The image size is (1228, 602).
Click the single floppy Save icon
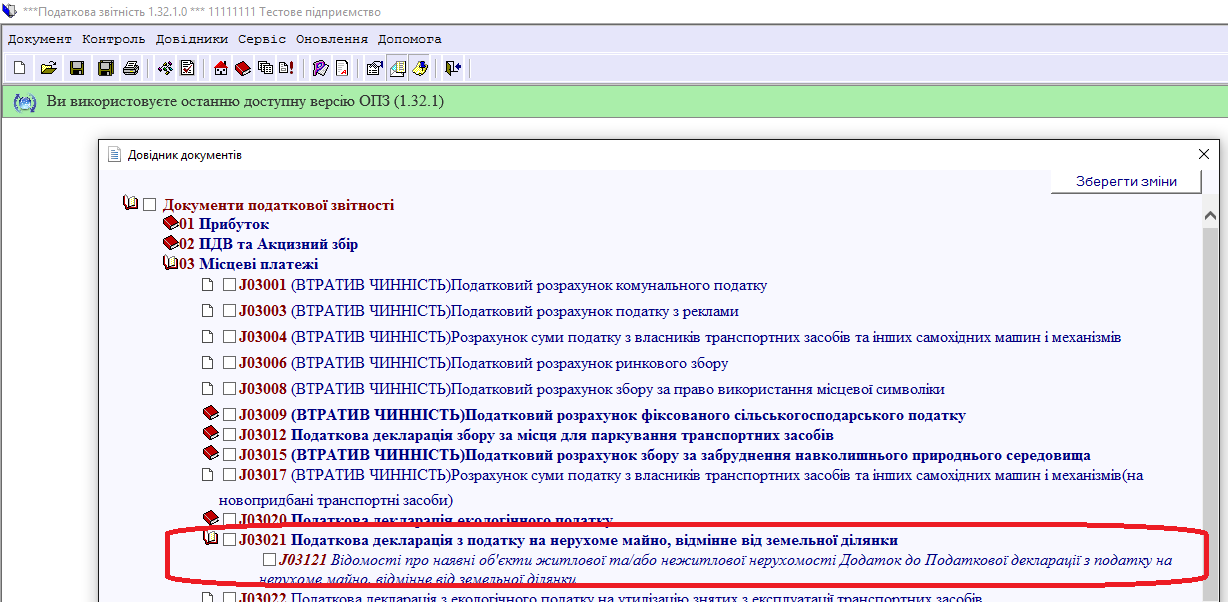pos(76,68)
